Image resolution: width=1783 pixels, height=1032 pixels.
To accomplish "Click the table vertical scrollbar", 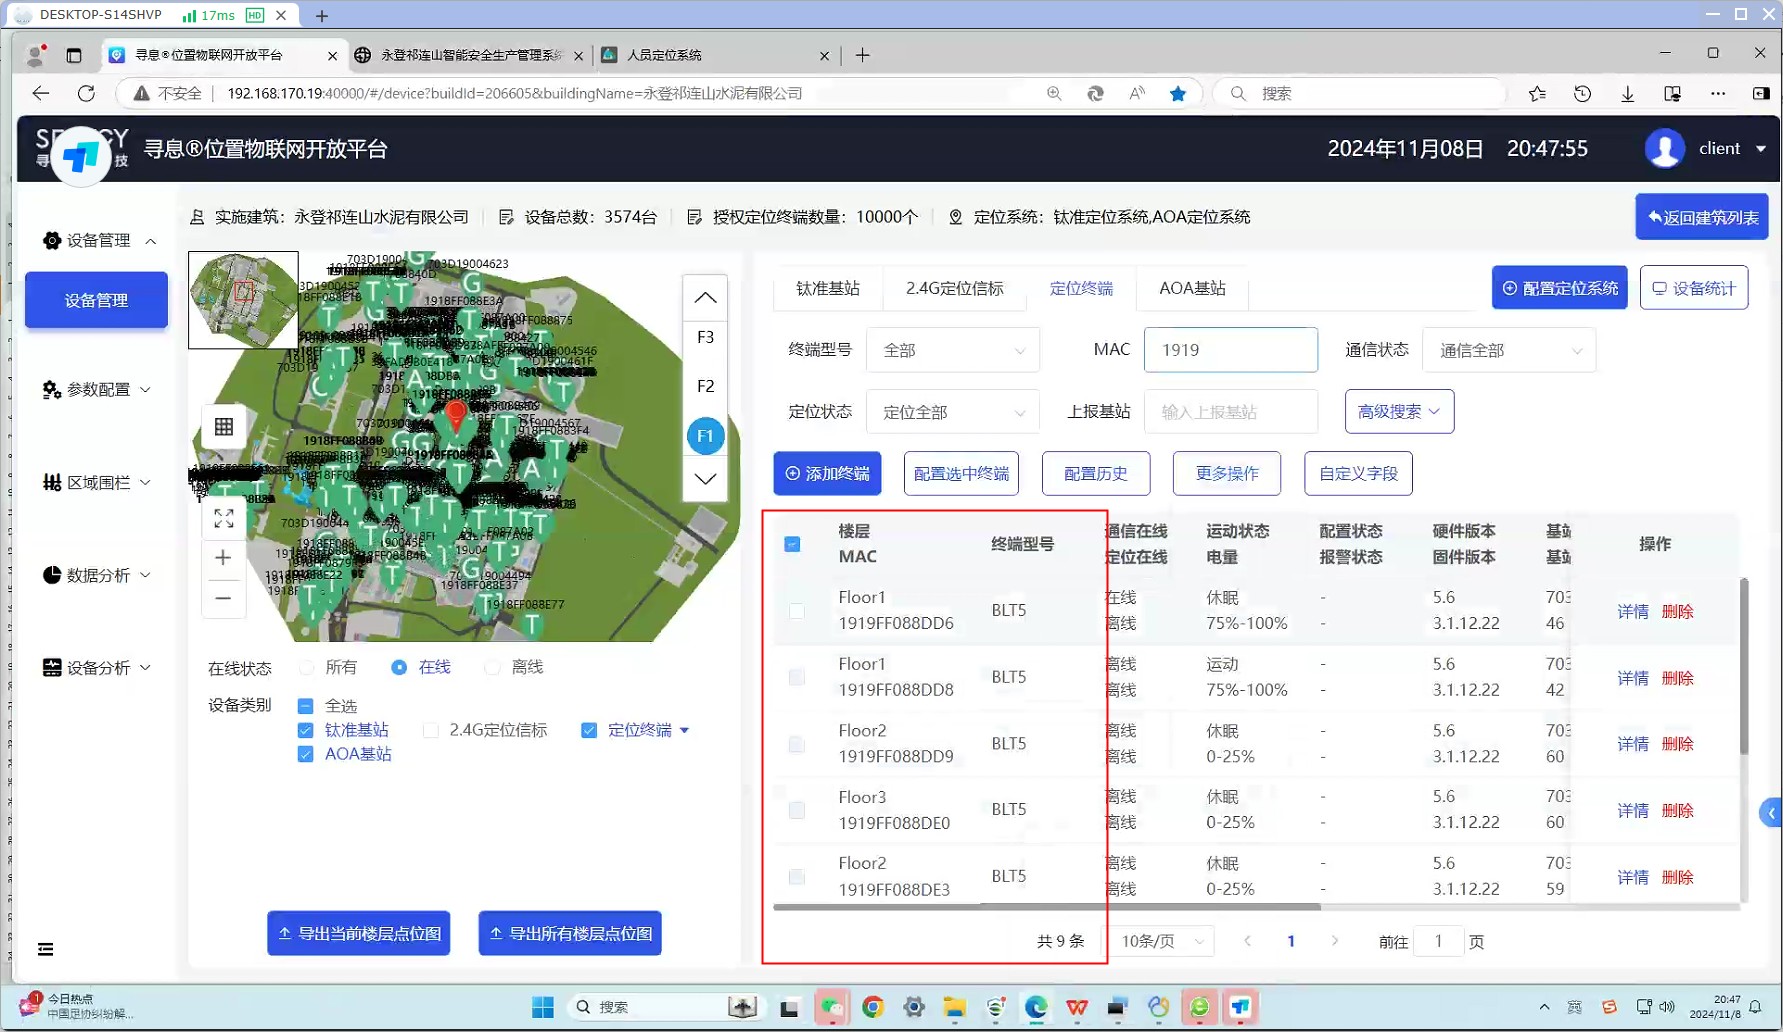I will pos(1744,666).
